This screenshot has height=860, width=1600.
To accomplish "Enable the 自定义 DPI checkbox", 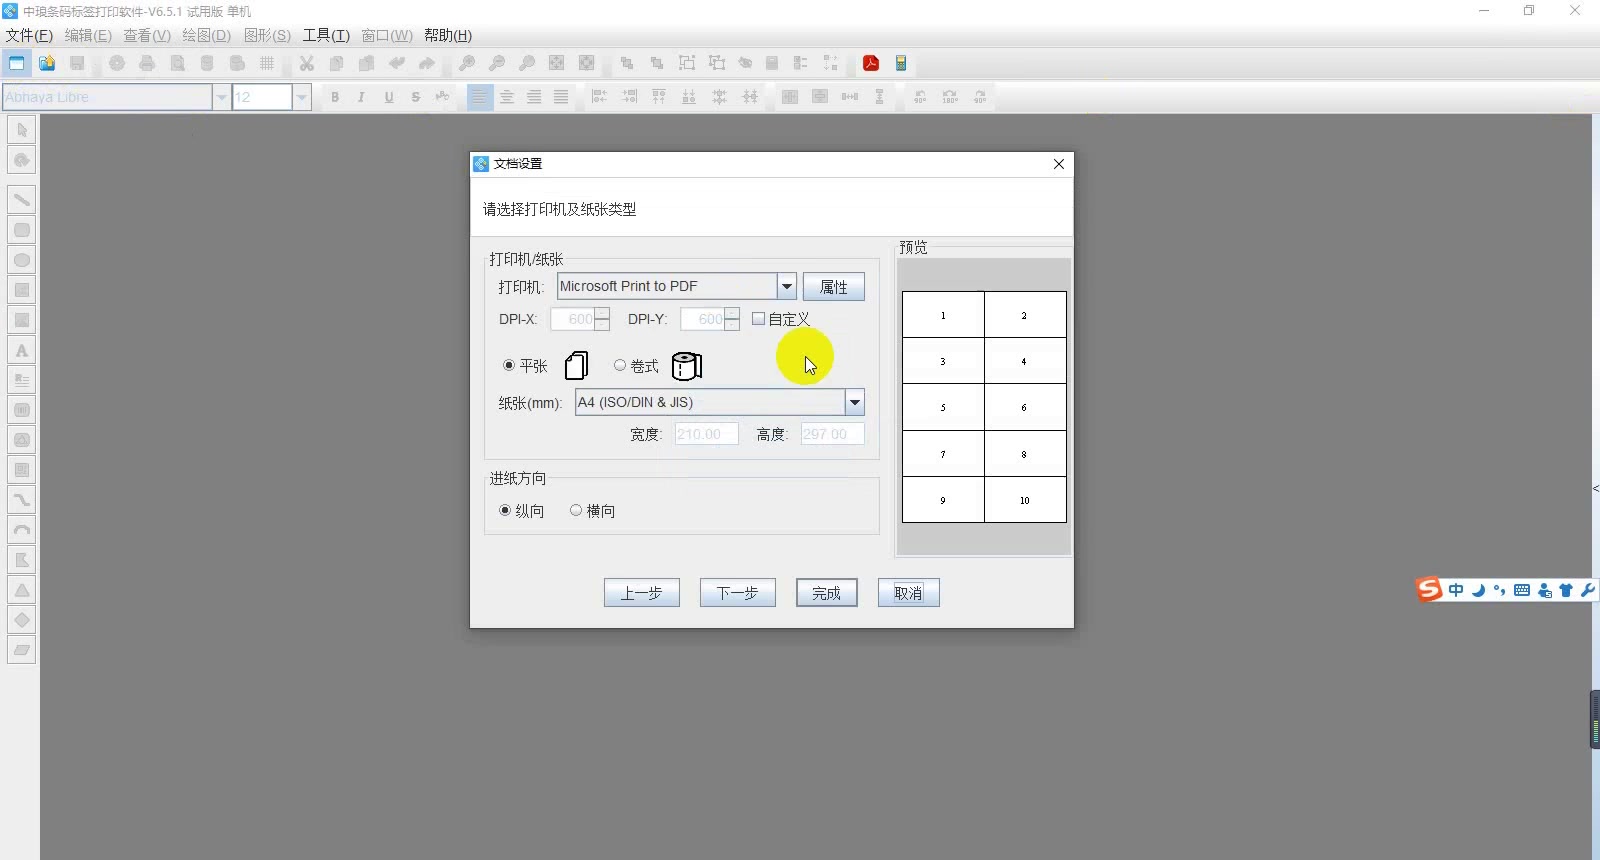I will (x=759, y=319).
